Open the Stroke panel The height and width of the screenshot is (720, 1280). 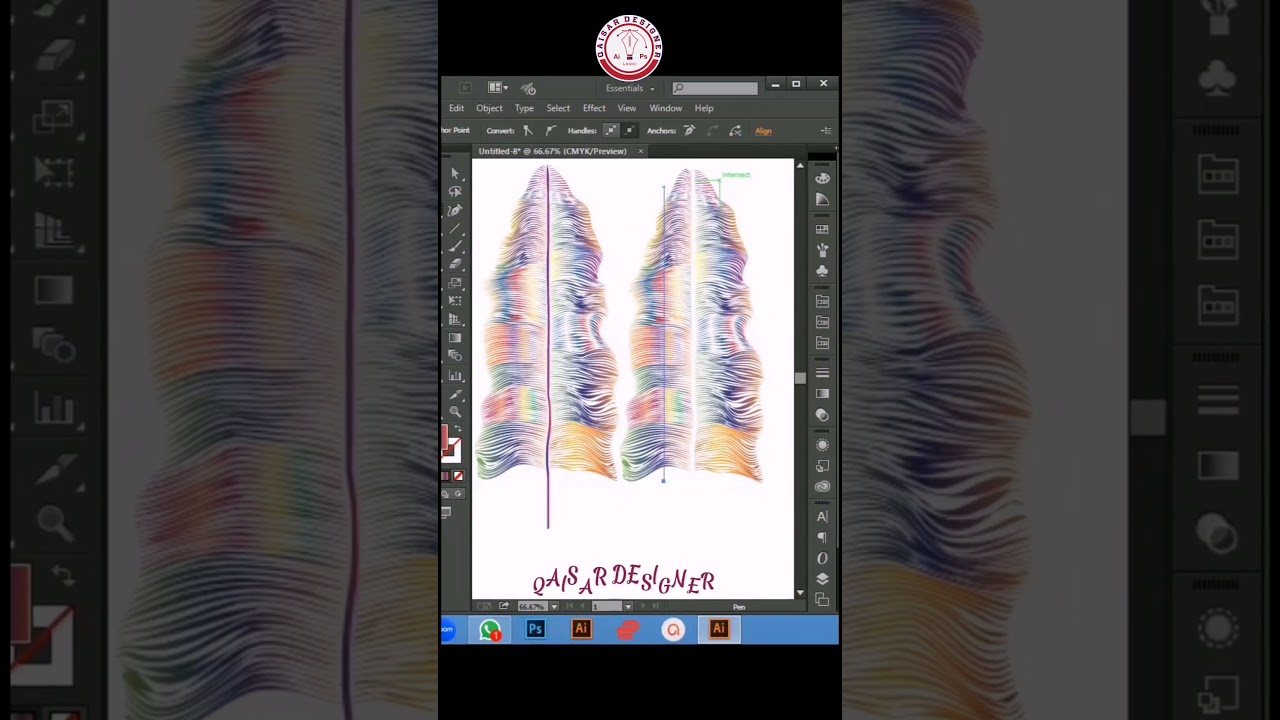pyautogui.click(x=822, y=373)
